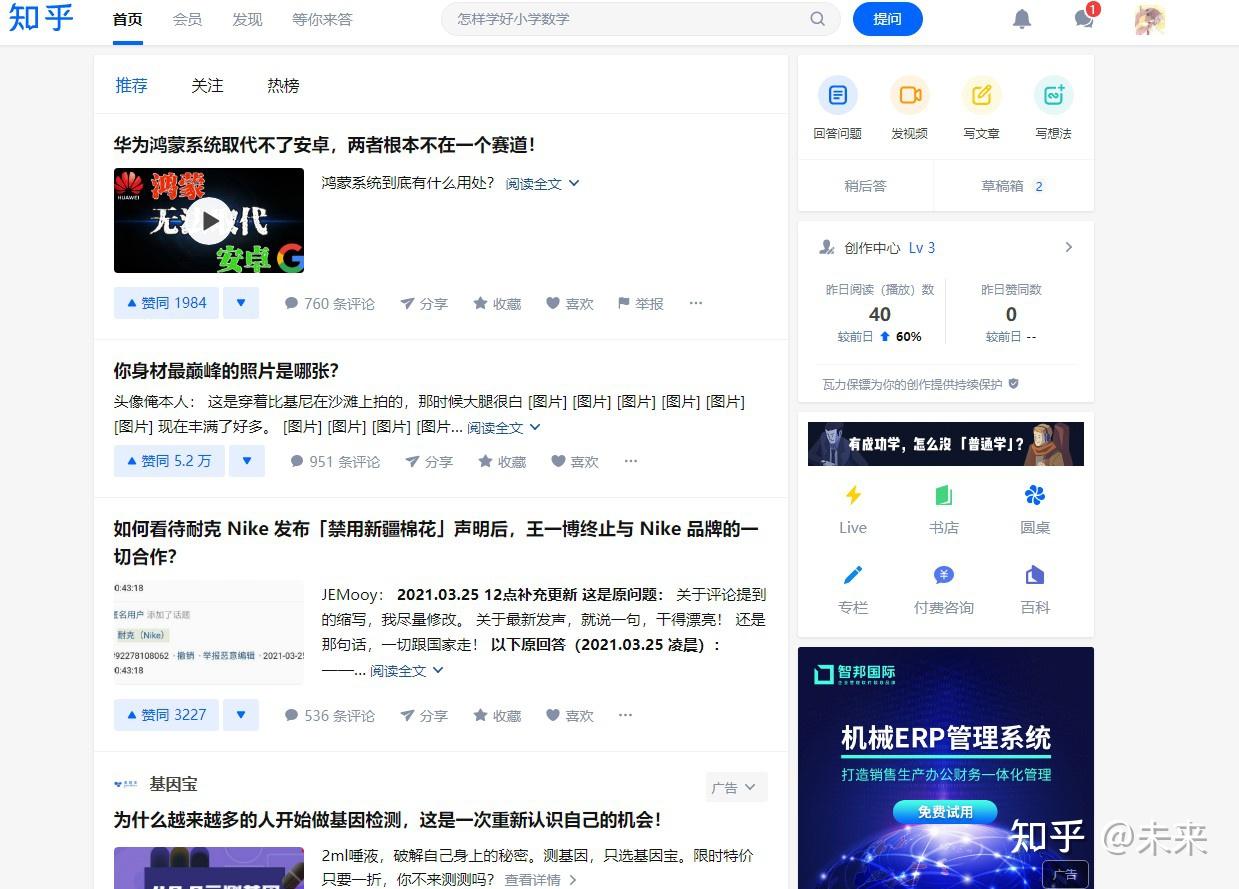
Task: Open the 广告 dropdown on 基因宝 ad
Action: tap(737, 787)
